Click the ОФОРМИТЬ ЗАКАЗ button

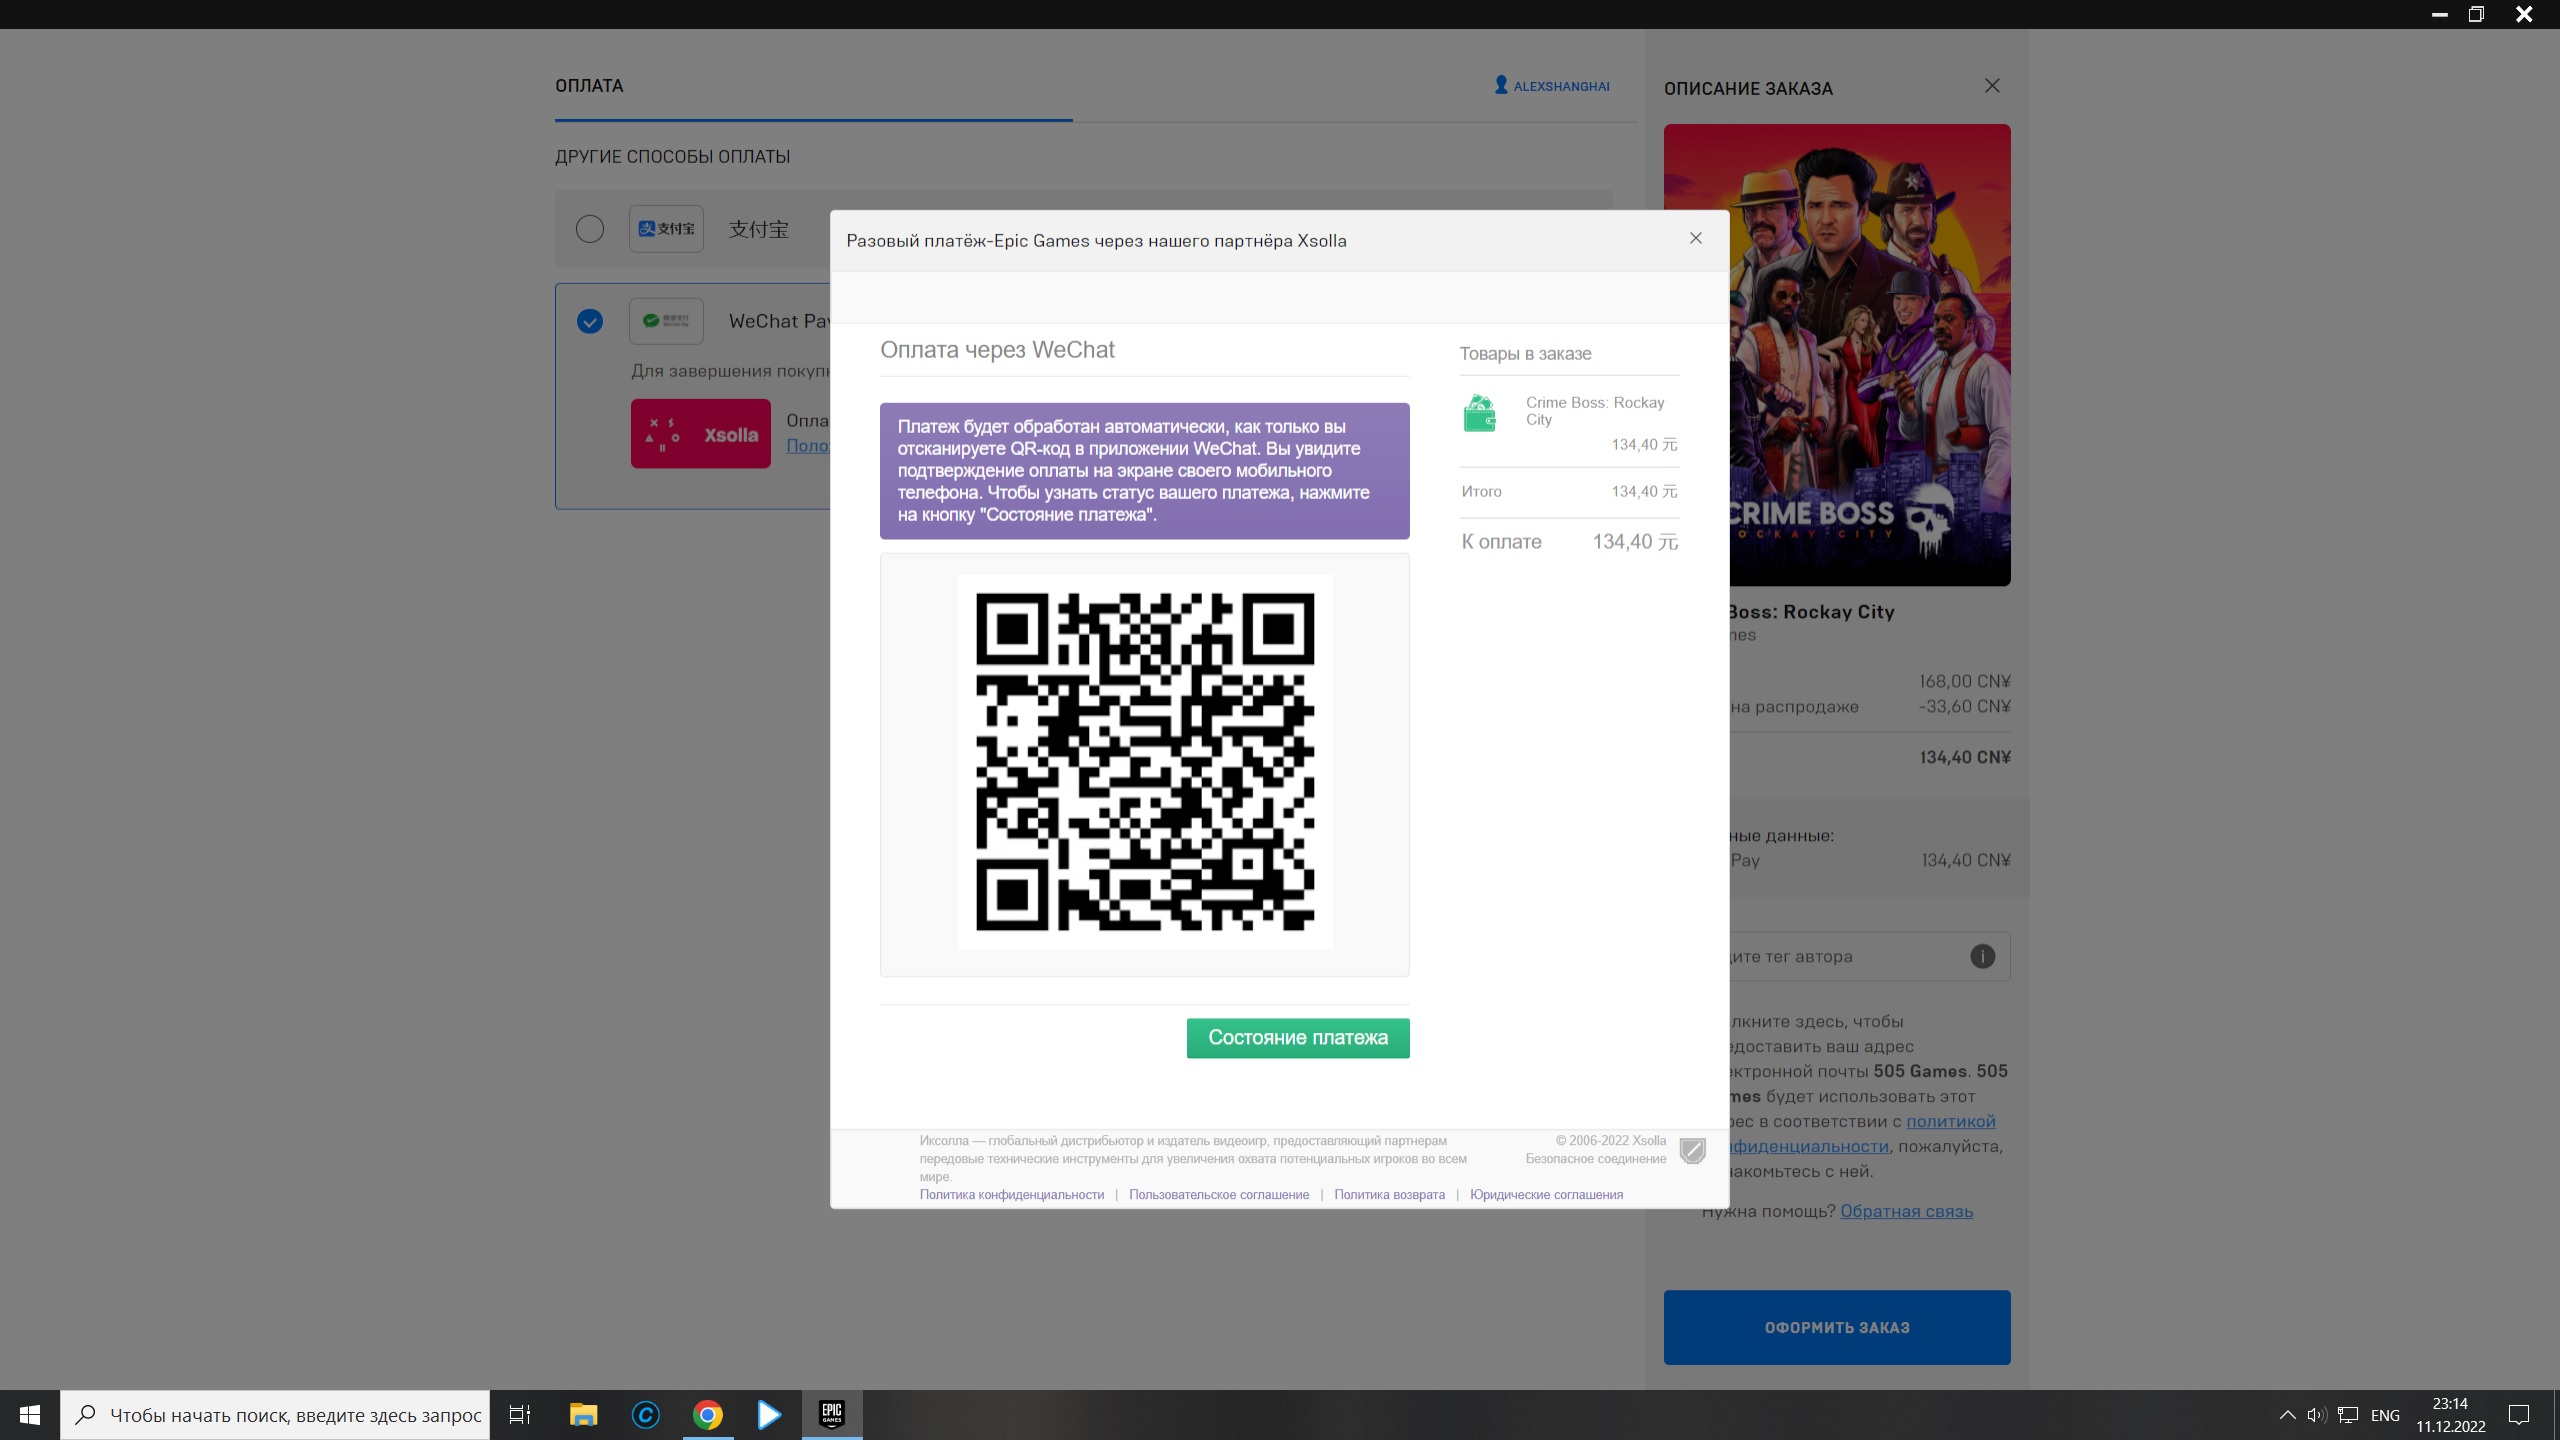tap(1836, 1327)
